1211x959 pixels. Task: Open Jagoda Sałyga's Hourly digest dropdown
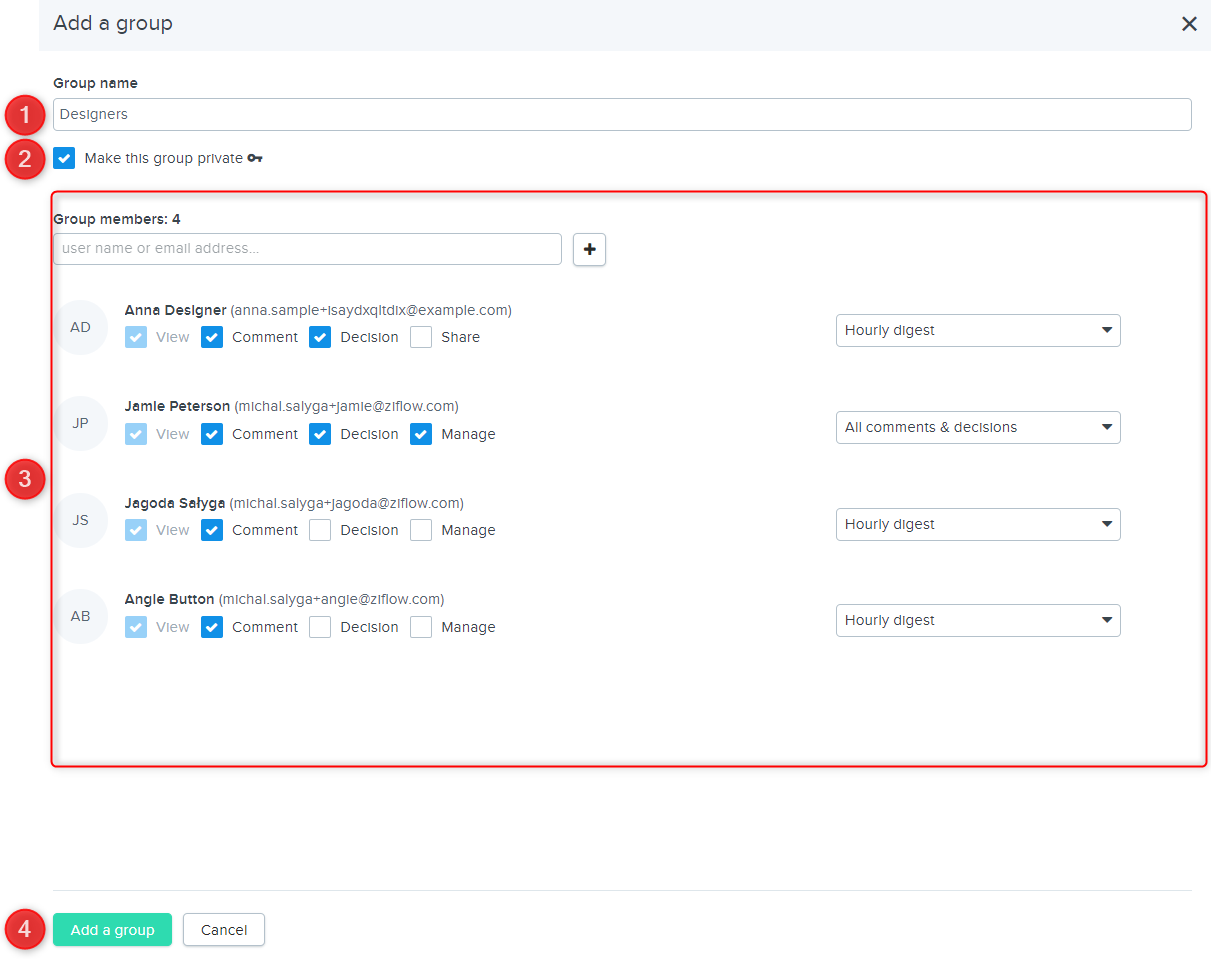[x=978, y=524]
